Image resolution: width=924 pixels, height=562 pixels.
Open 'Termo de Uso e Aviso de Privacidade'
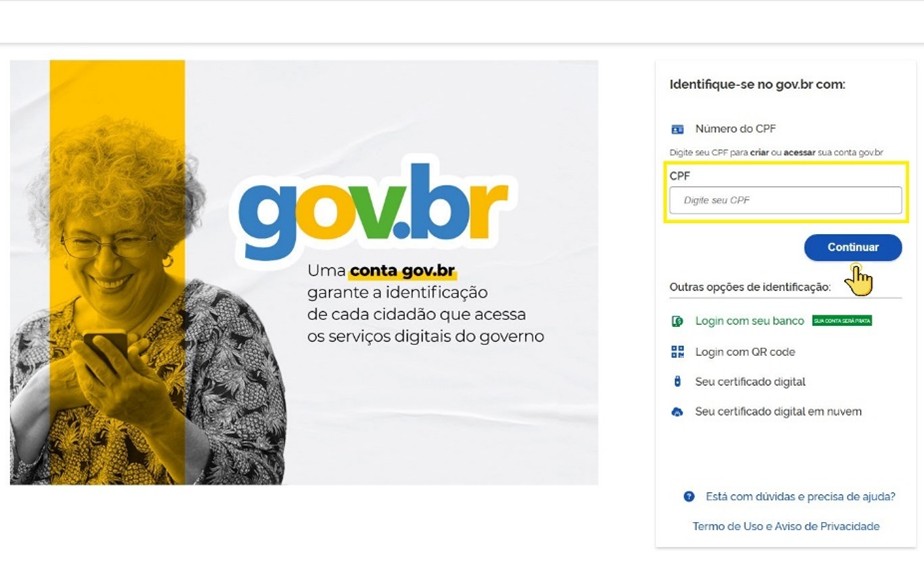(786, 527)
